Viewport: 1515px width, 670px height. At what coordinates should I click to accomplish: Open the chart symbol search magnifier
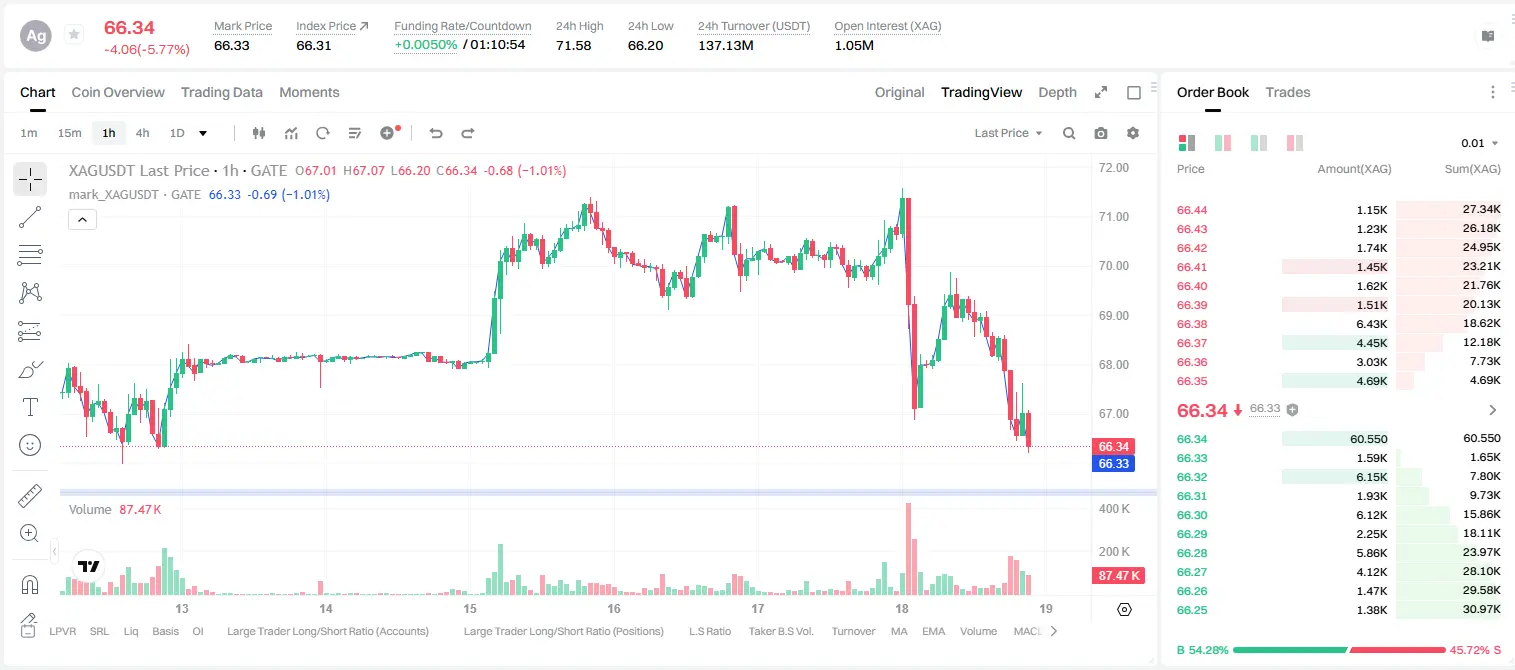click(1069, 133)
